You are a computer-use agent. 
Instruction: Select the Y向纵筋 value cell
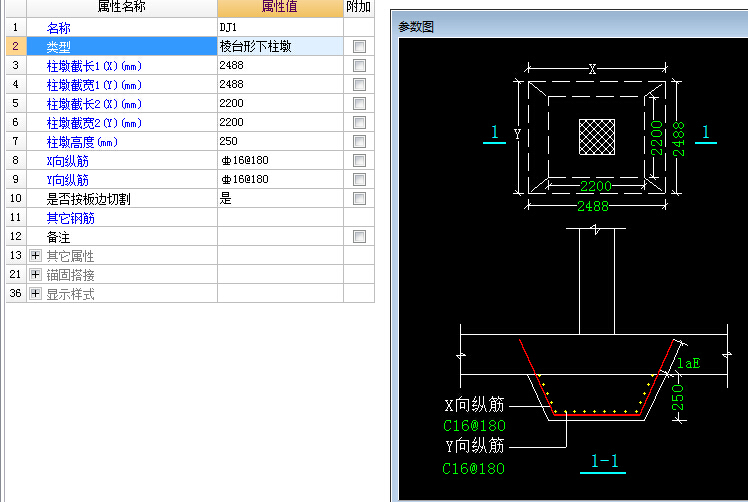280,180
